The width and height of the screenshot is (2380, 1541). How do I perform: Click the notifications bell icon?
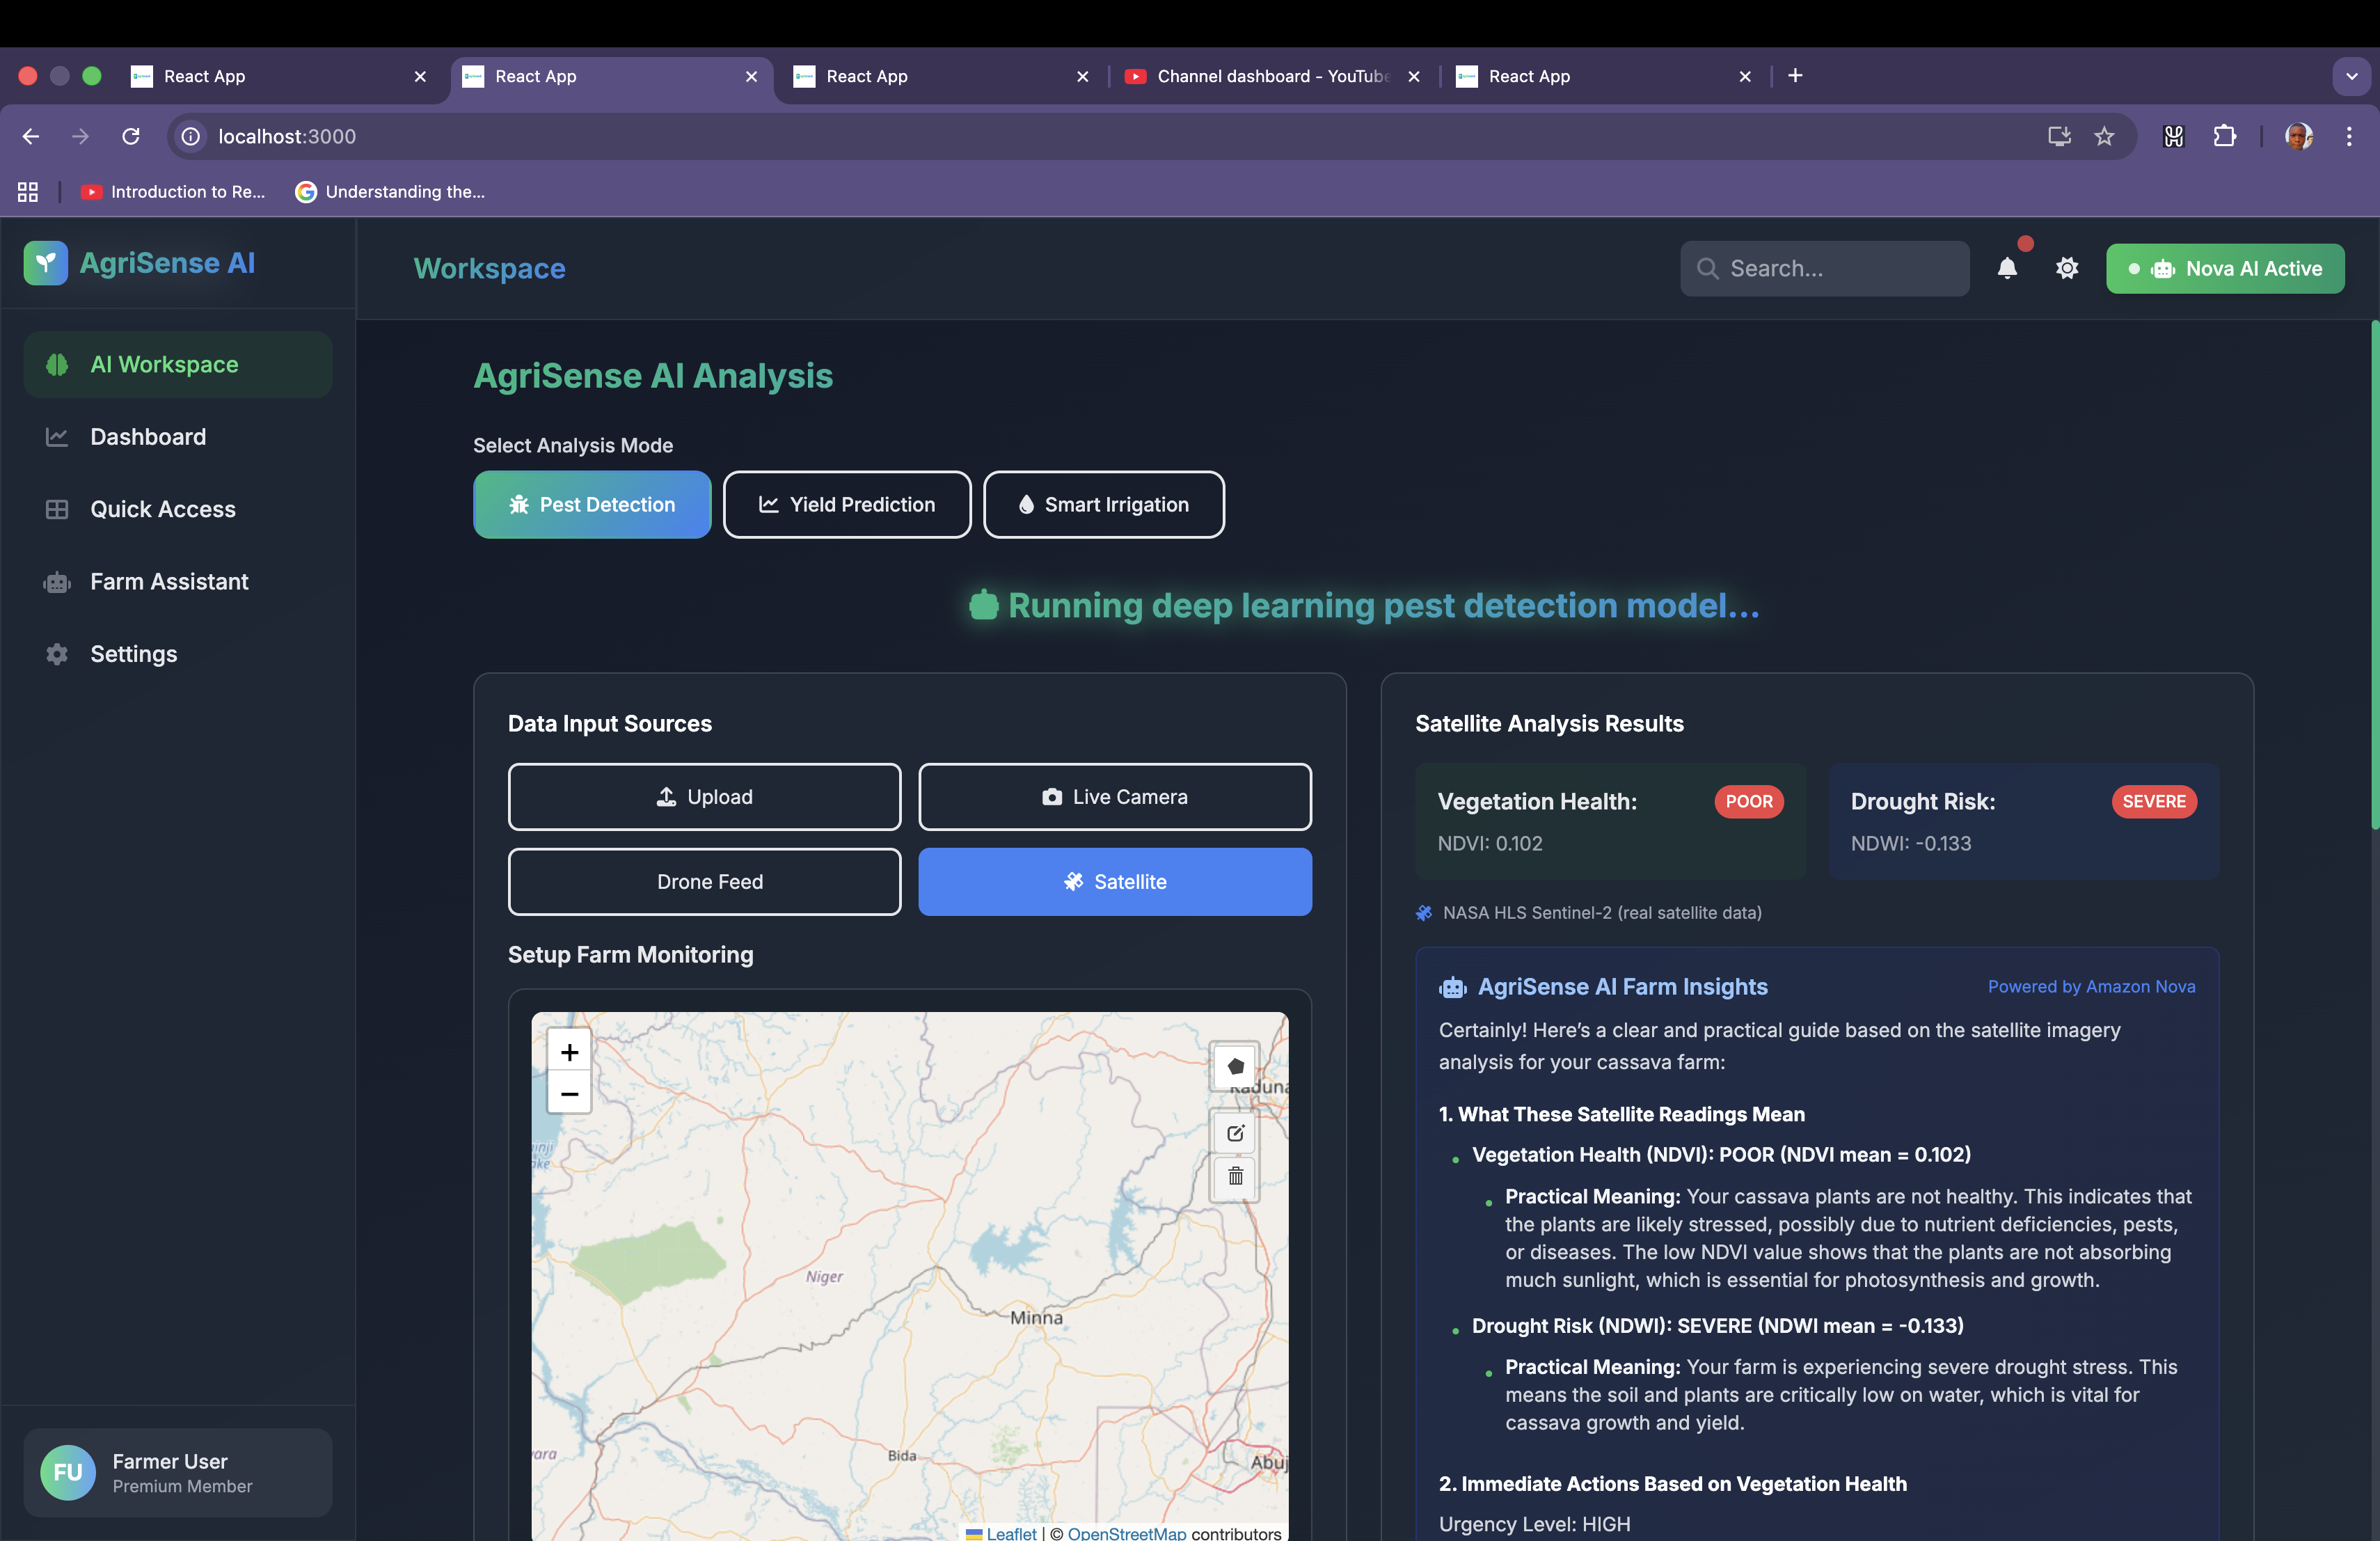point(2006,268)
